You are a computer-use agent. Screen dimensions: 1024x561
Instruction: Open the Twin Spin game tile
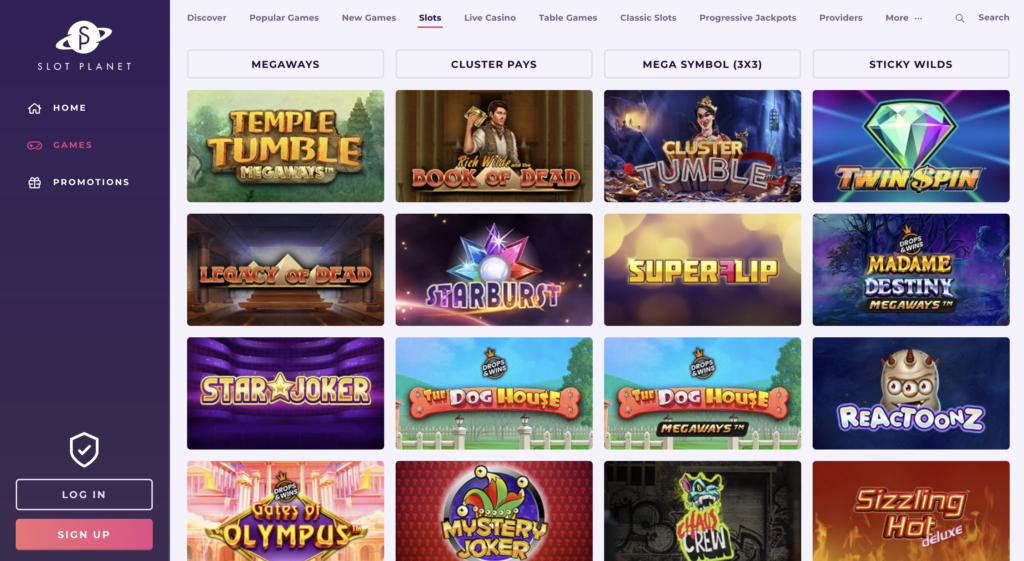(910, 146)
